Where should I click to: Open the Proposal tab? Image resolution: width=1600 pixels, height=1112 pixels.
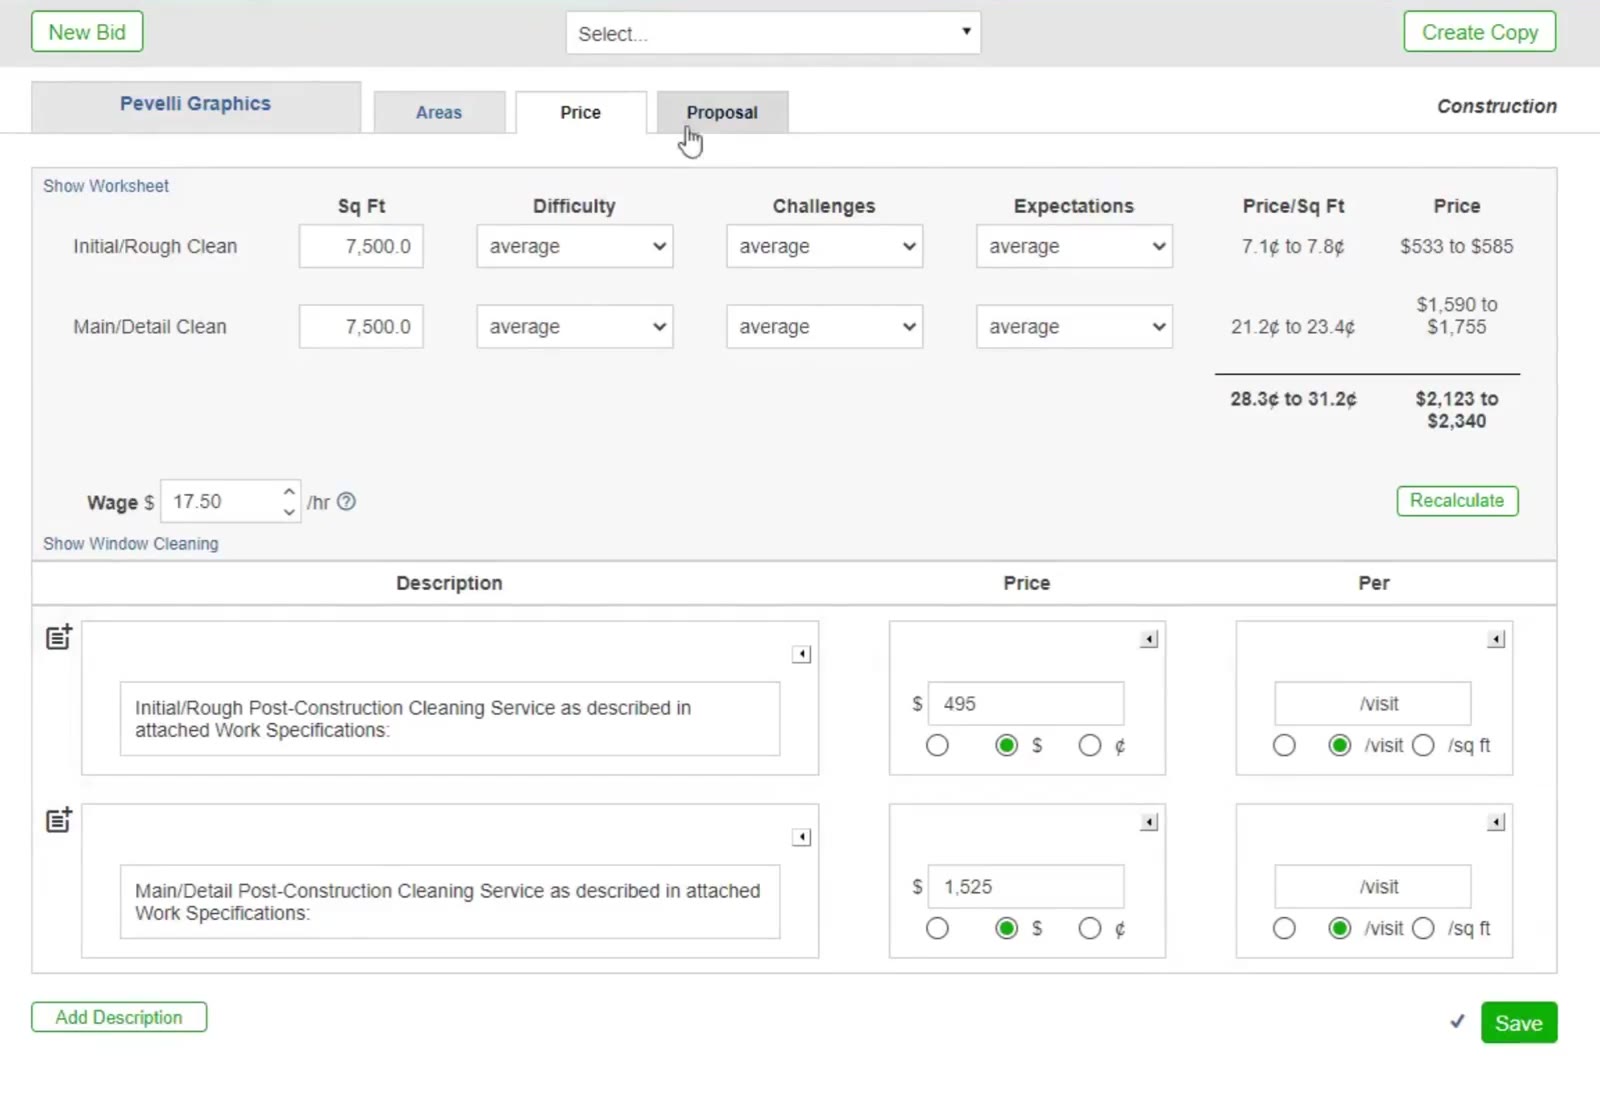pyautogui.click(x=722, y=112)
